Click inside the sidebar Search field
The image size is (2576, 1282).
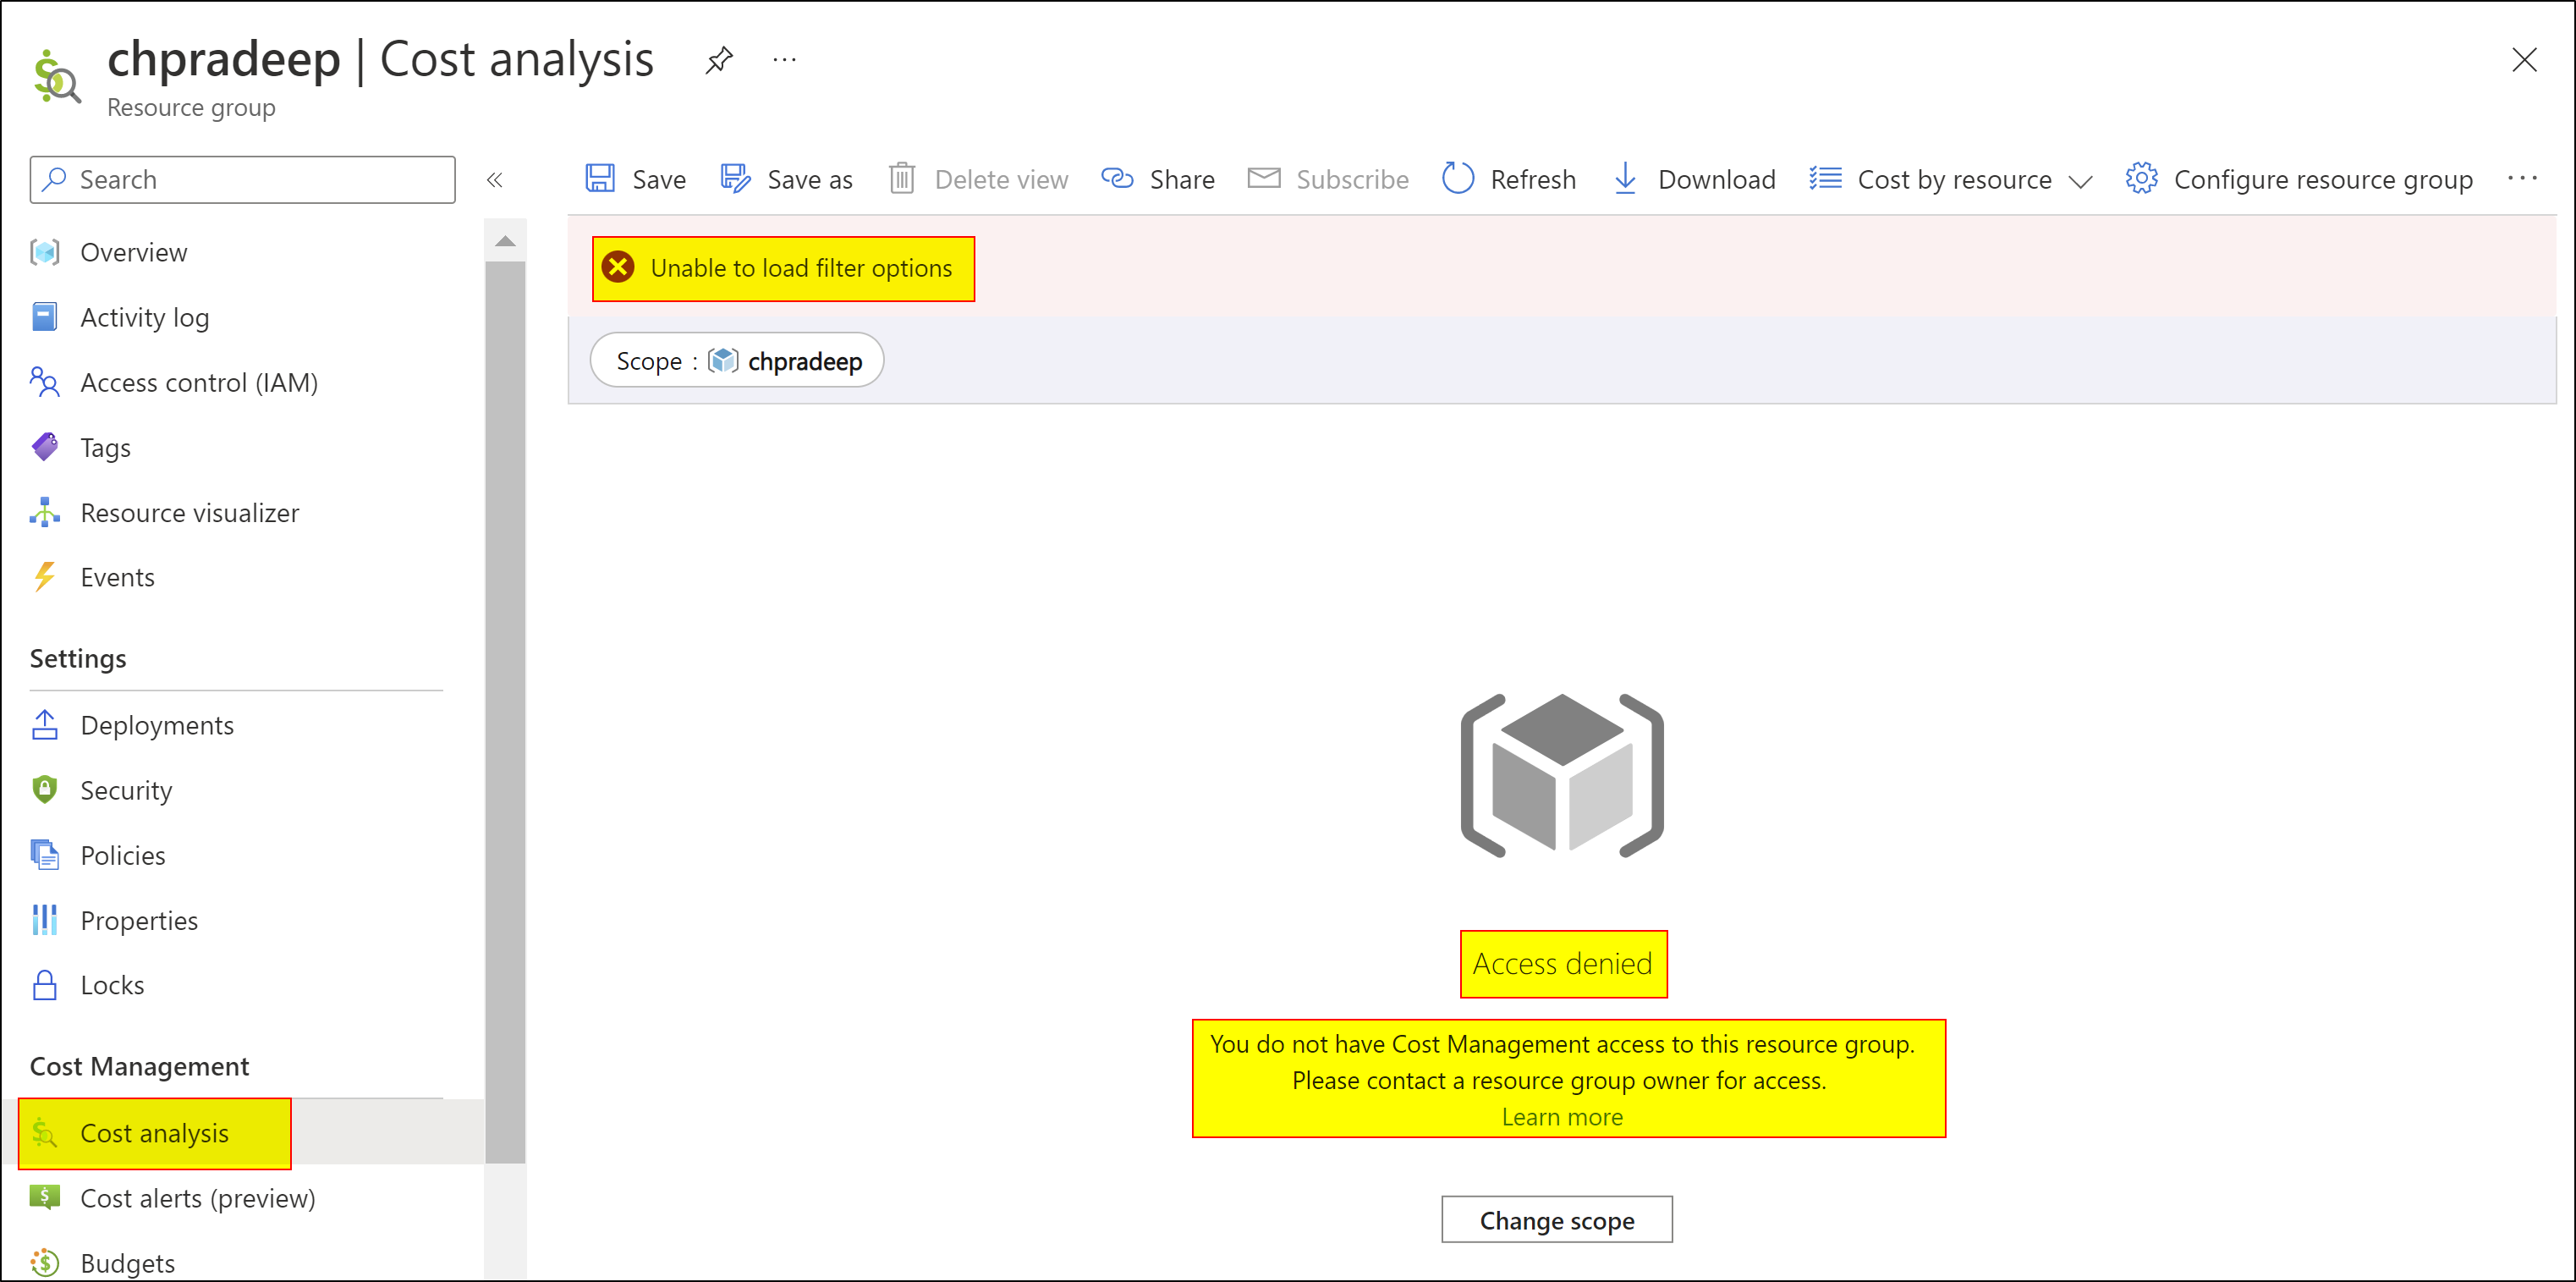240,179
